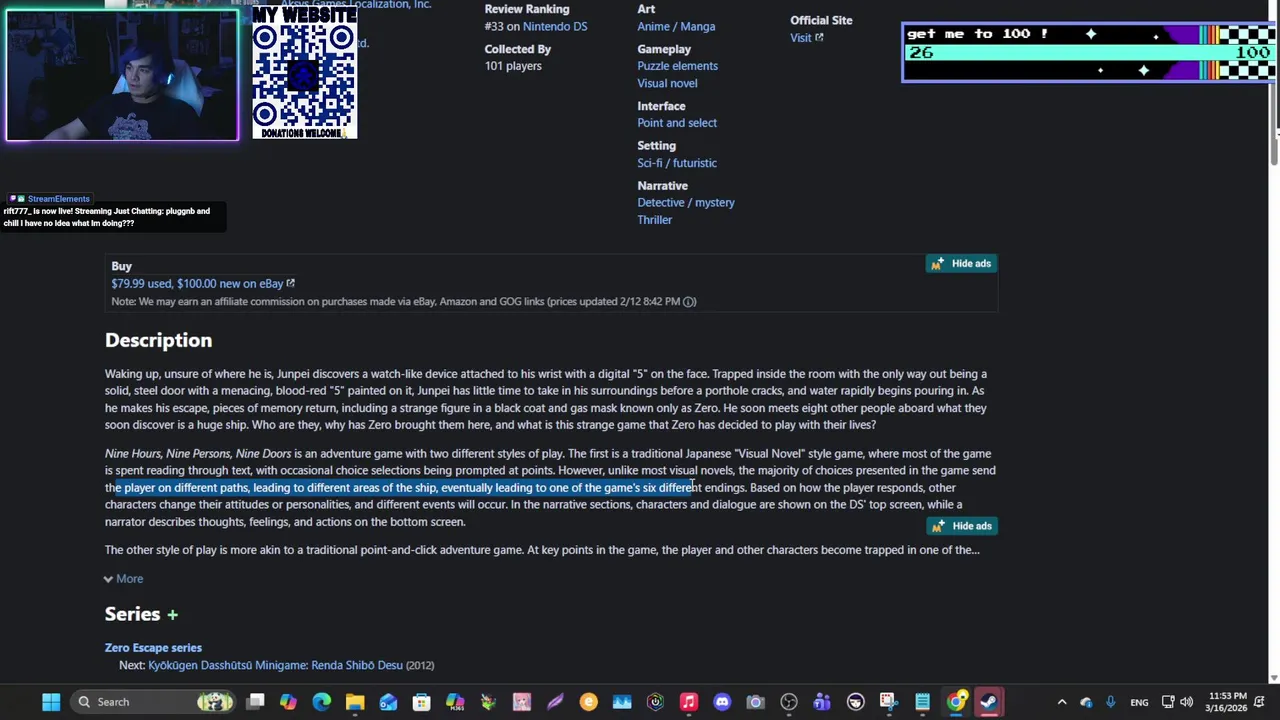Follow the Visual novel gameplay link

[x=667, y=83]
